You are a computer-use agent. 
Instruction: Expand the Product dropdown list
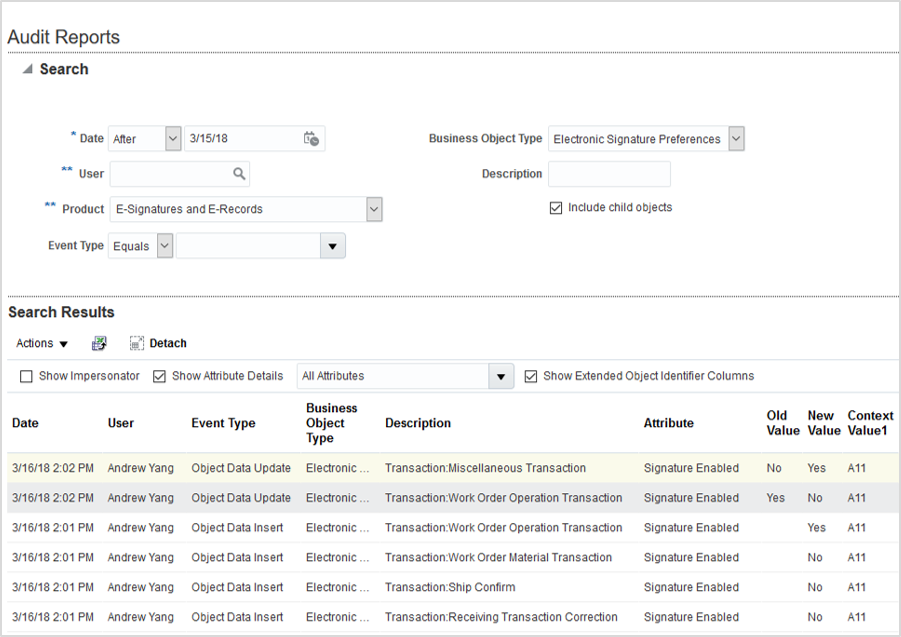[373, 209]
